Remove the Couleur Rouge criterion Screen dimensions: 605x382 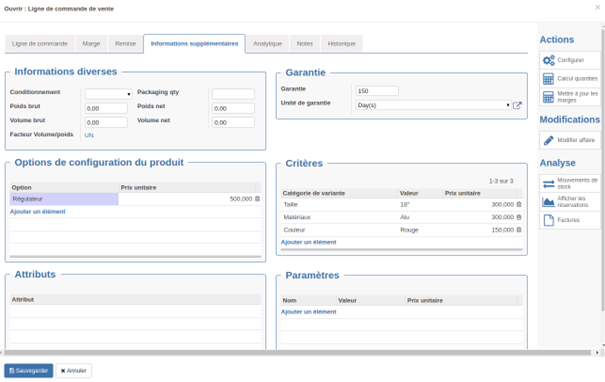519,230
